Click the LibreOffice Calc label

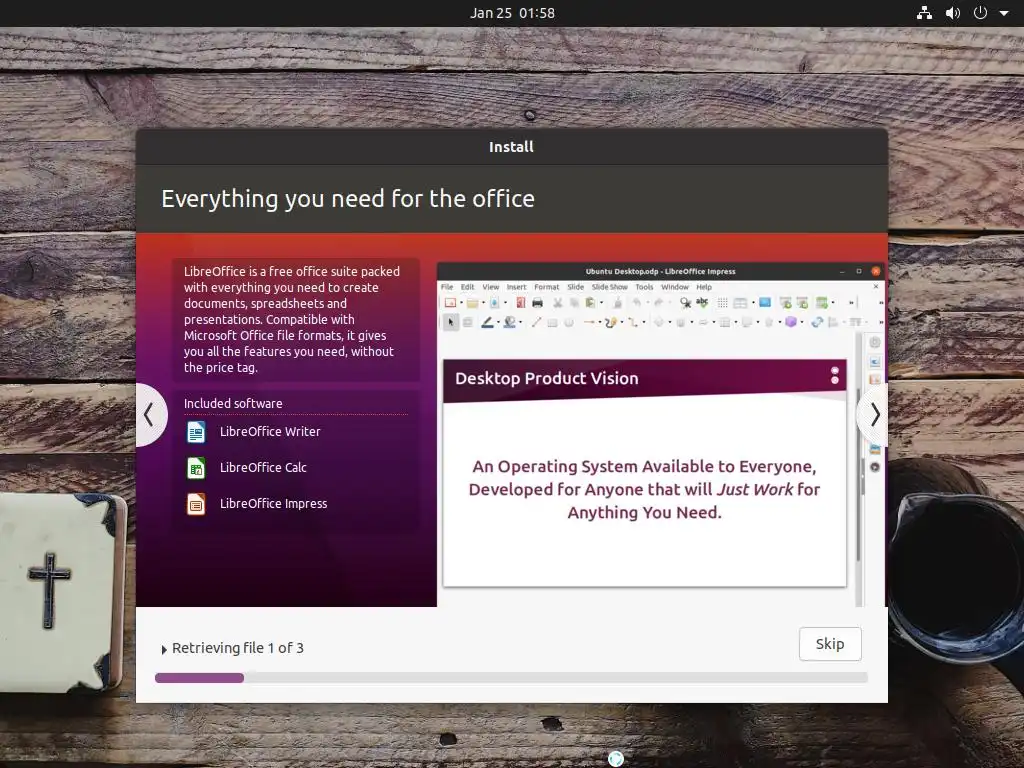pos(263,467)
